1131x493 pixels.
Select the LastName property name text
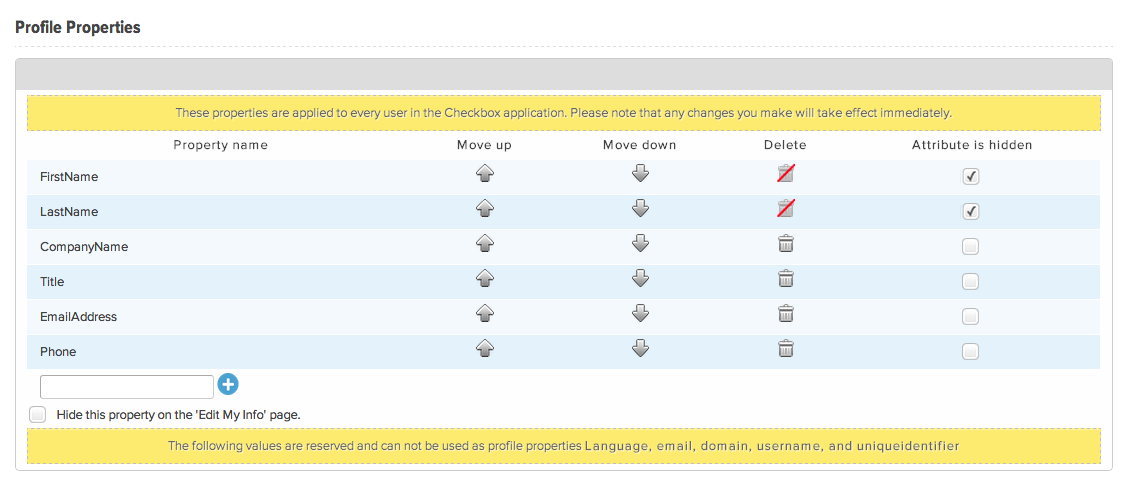(69, 212)
